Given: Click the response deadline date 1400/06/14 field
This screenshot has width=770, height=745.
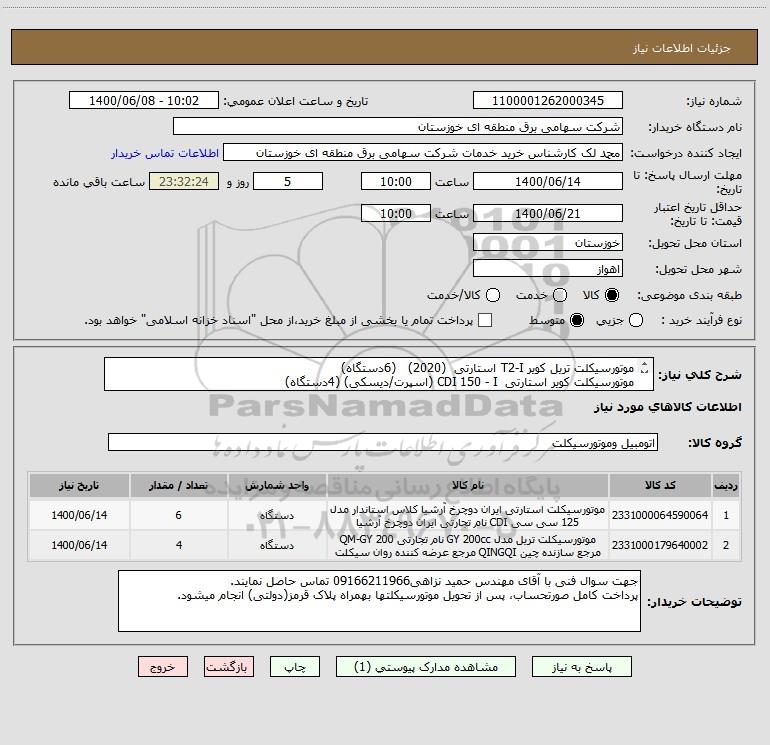Looking at the screenshot, I should coord(548,182).
